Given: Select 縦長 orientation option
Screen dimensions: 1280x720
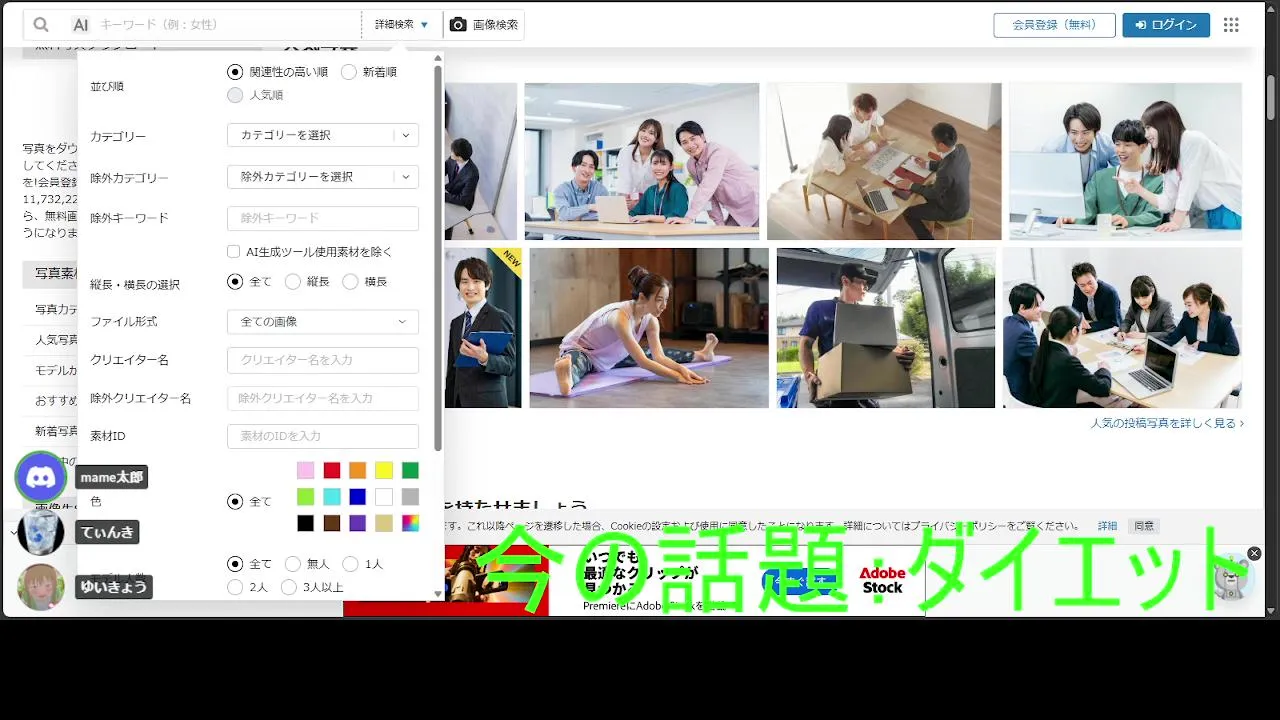Looking at the screenshot, I should [x=293, y=282].
